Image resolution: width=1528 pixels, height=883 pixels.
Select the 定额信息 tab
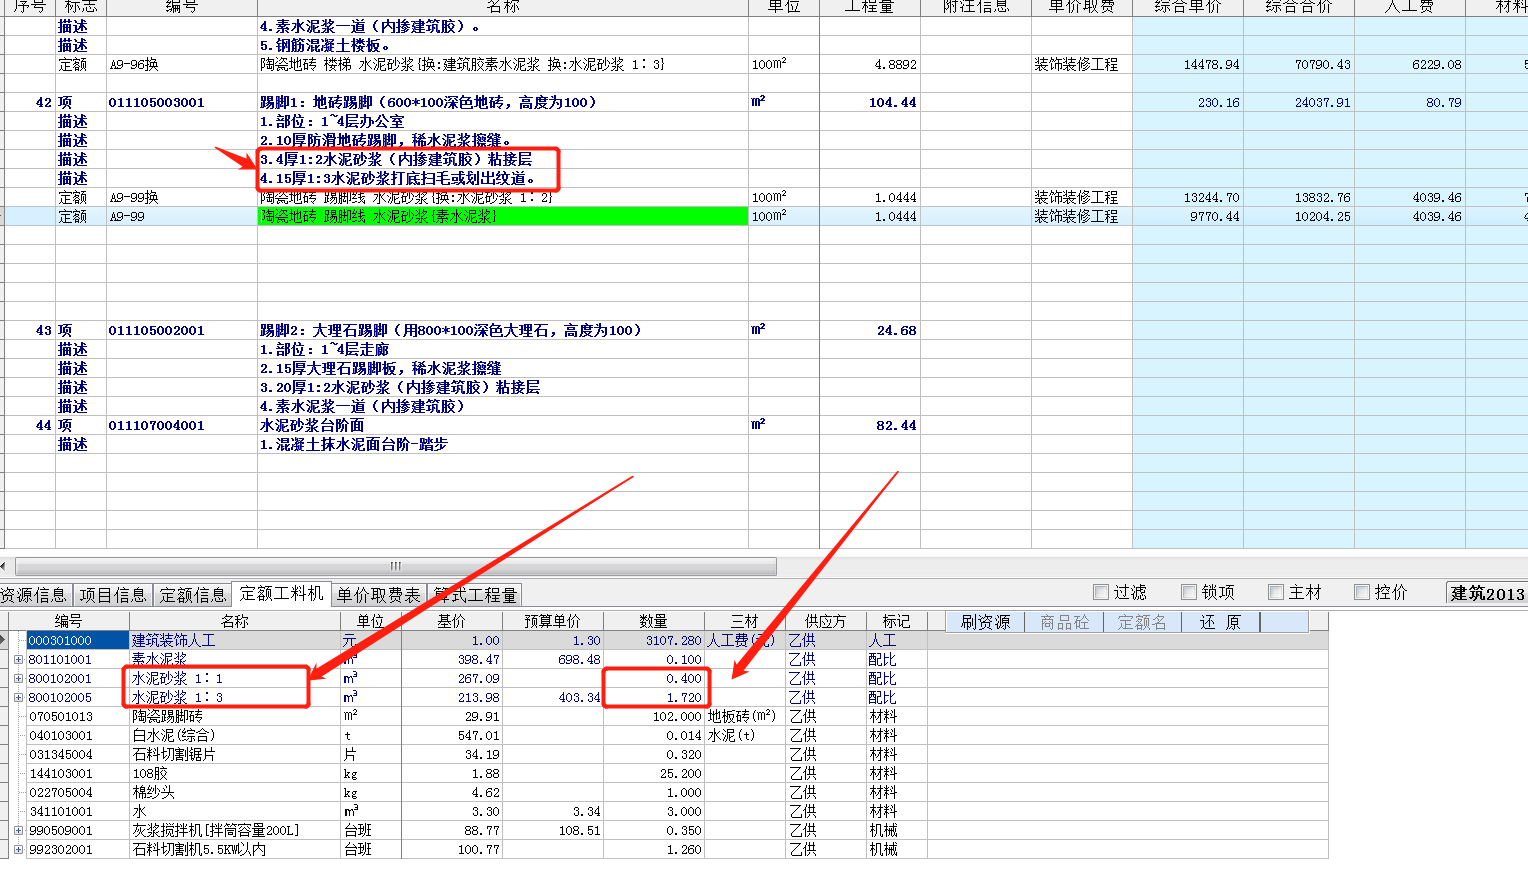click(x=192, y=595)
